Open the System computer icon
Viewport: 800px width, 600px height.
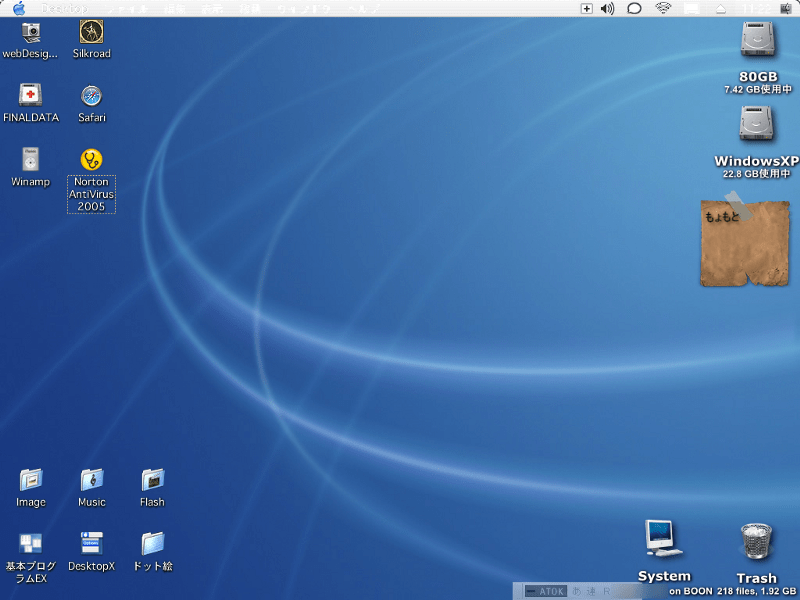(663, 540)
